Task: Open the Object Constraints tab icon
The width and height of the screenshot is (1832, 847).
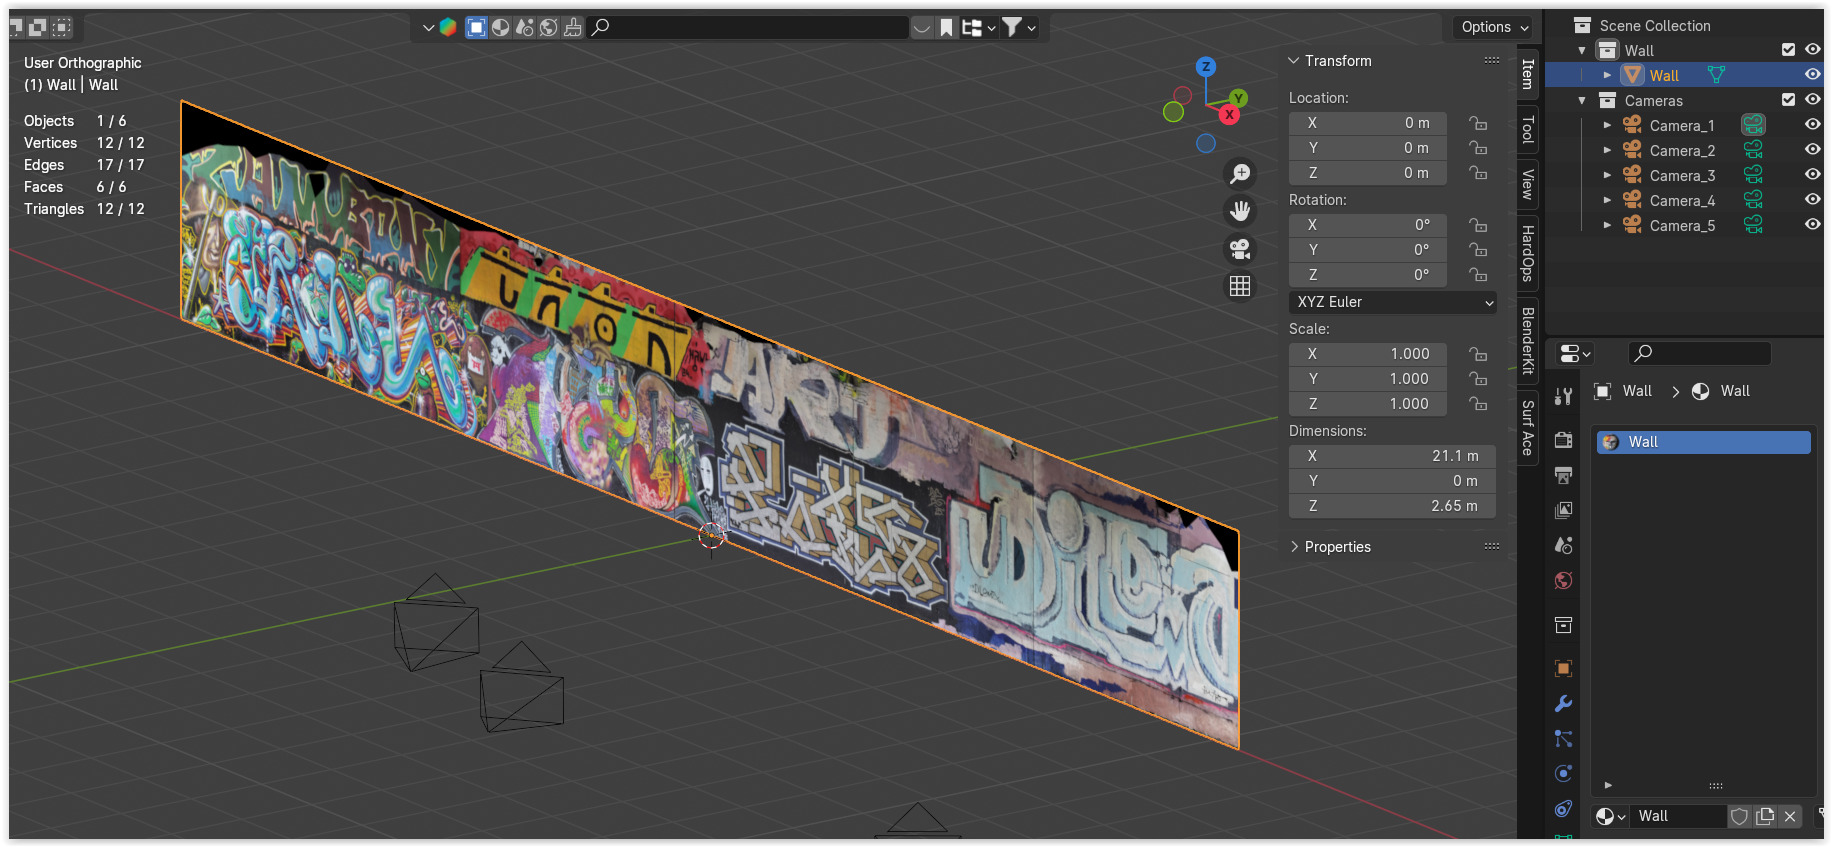Action: click(x=1564, y=808)
